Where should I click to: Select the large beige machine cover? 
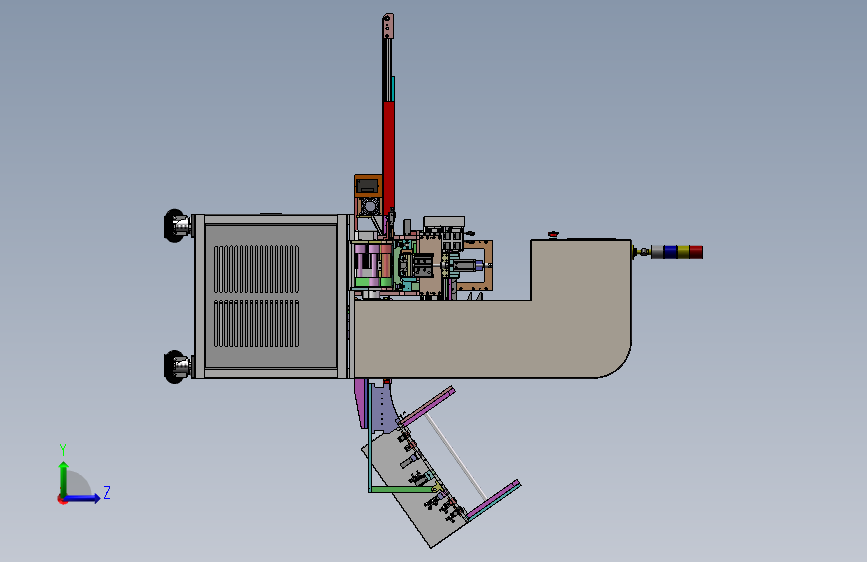coord(492,339)
